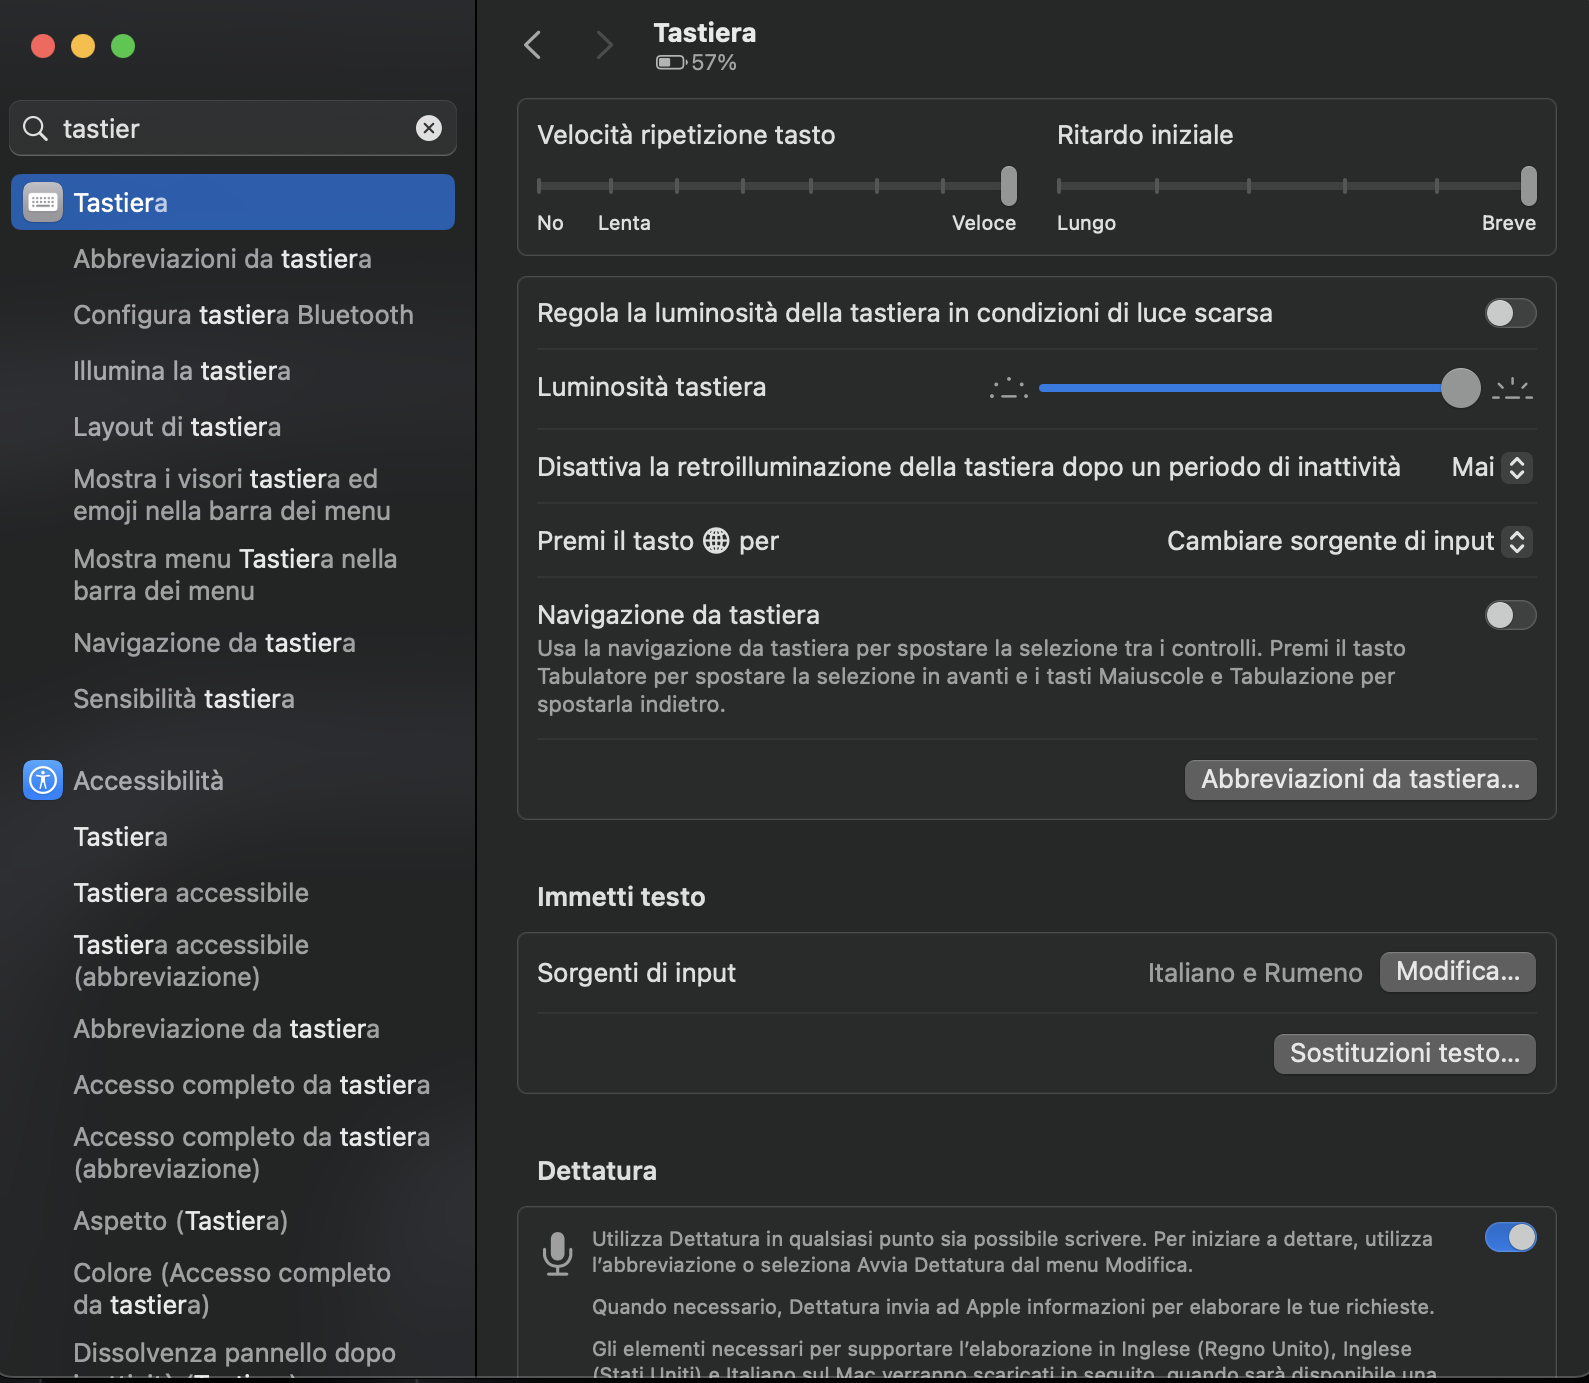Image resolution: width=1589 pixels, height=1383 pixels.
Task: Enable Navigazione da tastiera switch
Action: (1510, 615)
